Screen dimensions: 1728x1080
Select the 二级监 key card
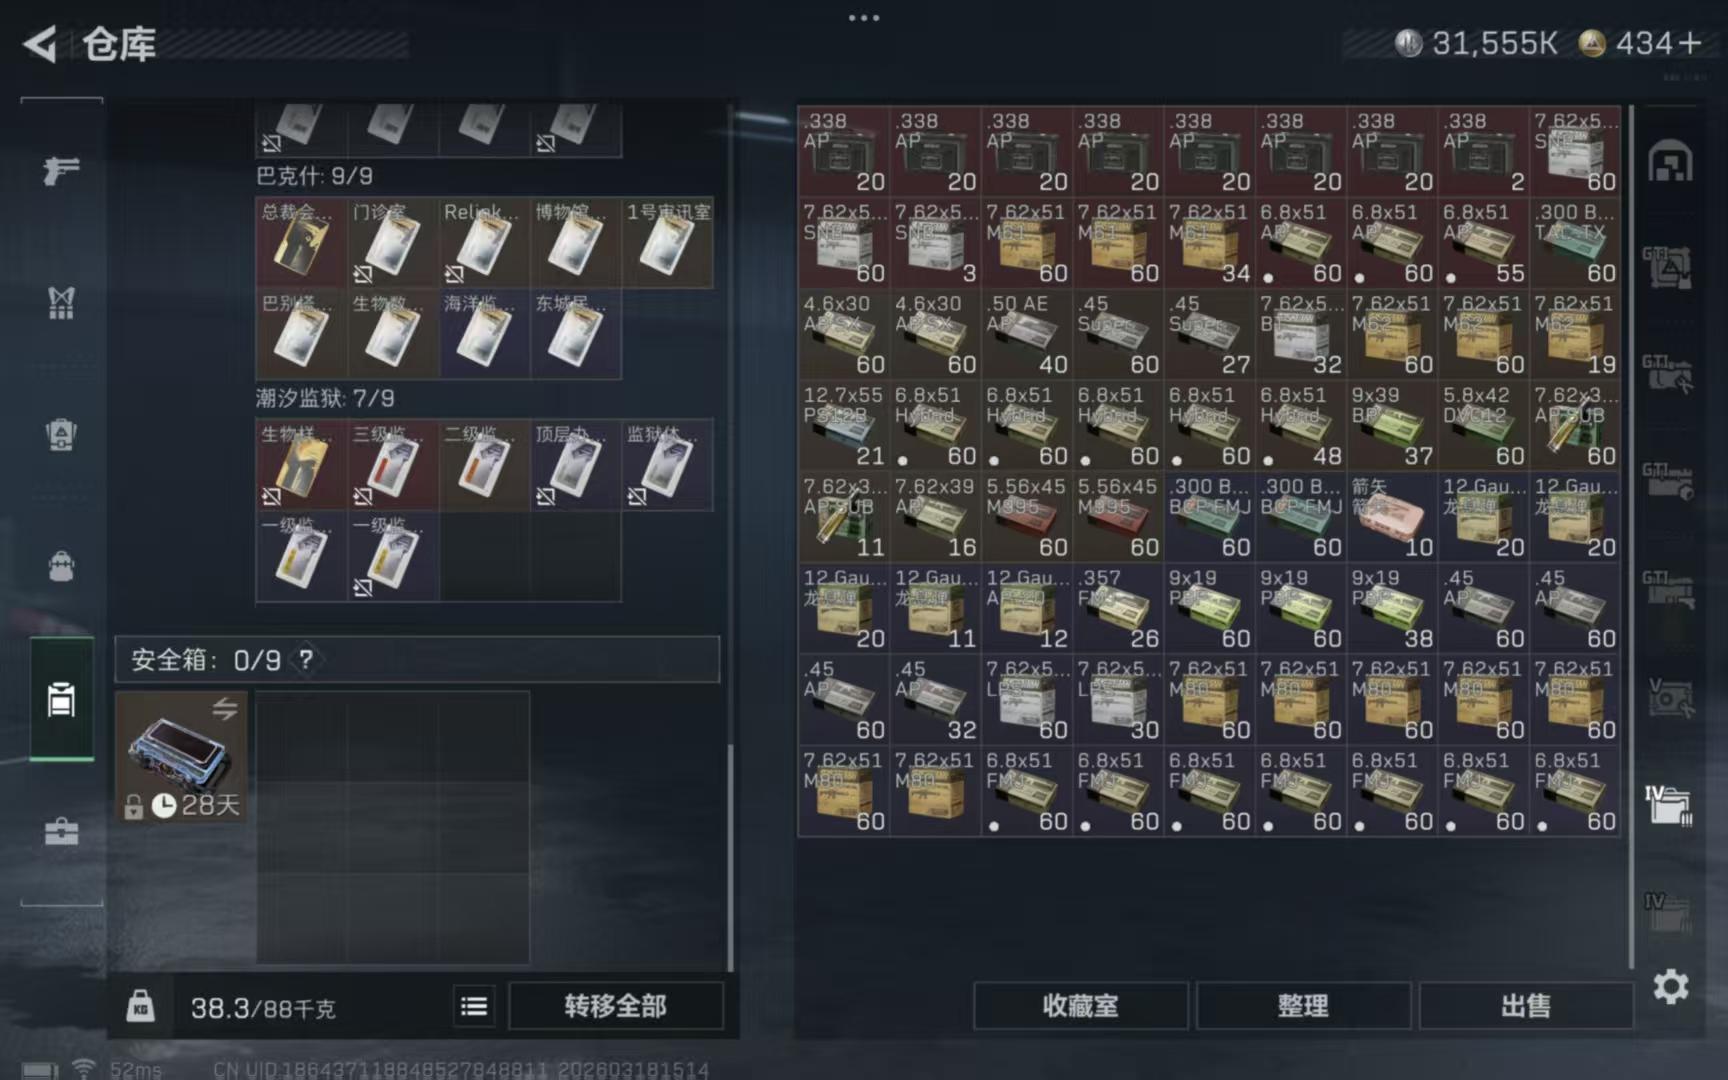[x=484, y=465]
